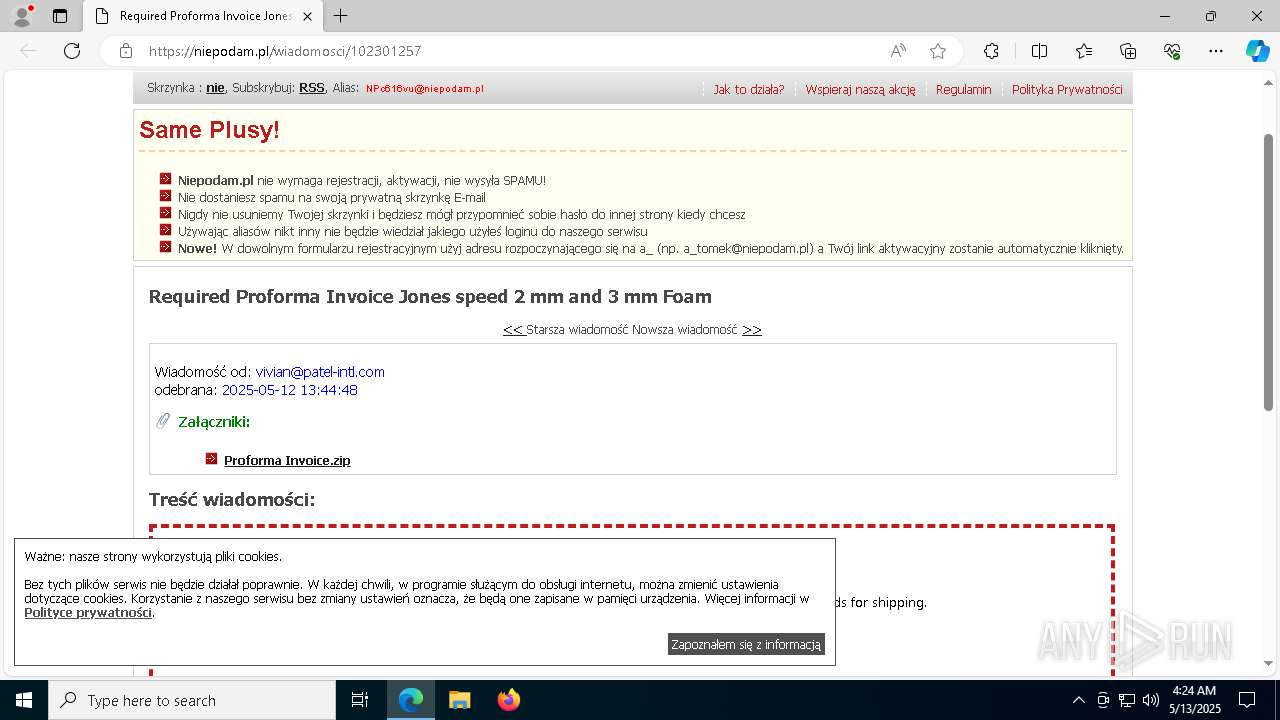Click the red bullet beside Proforma Invoice.zip
The width and height of the screenshot is (1280, 720).
coord(211,459)
